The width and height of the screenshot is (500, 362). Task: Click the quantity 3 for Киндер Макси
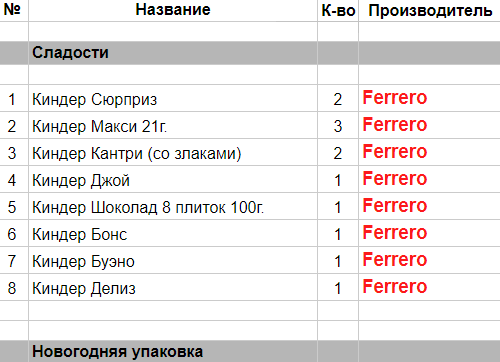(338, 126)
